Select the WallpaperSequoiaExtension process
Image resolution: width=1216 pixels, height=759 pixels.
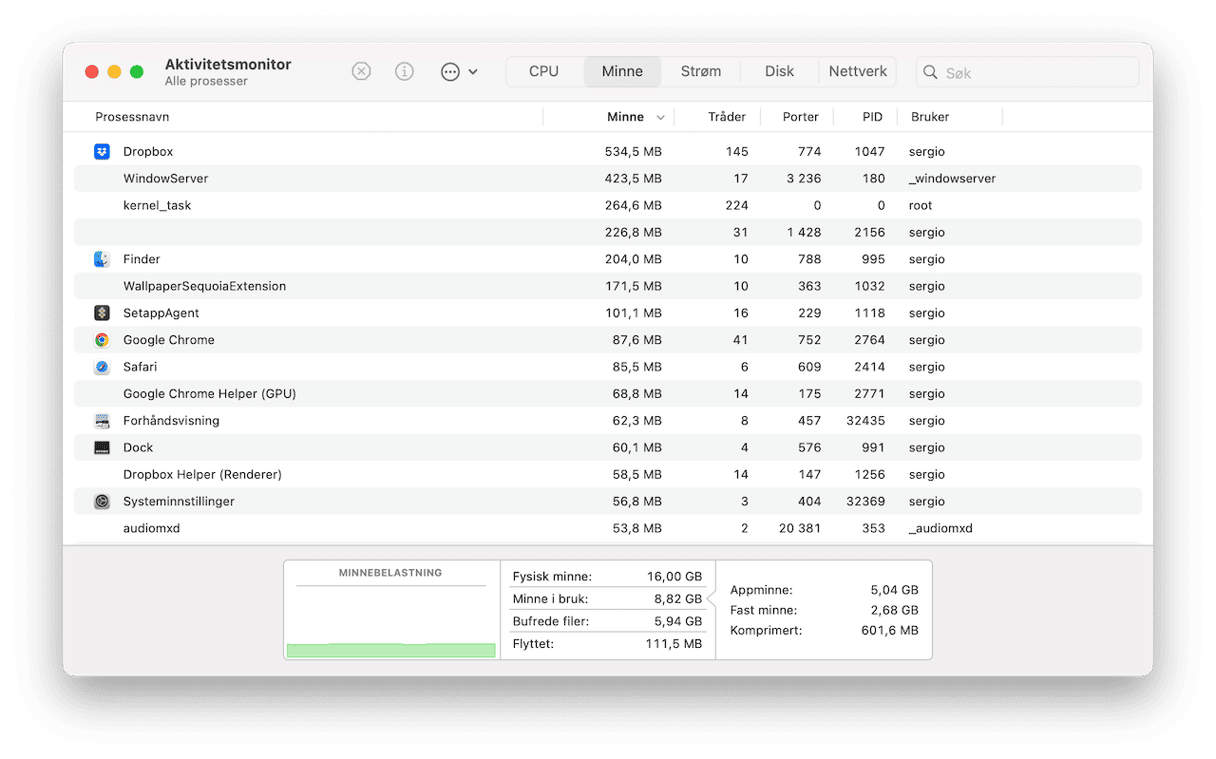click(x=608, y=286)
